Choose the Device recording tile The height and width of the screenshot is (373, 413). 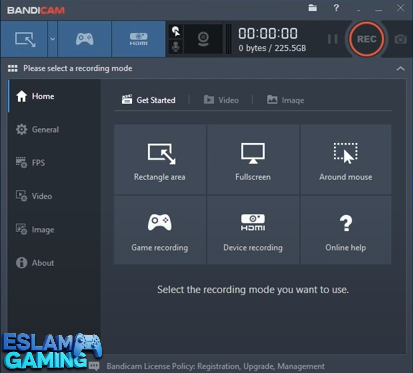(253, 230)
